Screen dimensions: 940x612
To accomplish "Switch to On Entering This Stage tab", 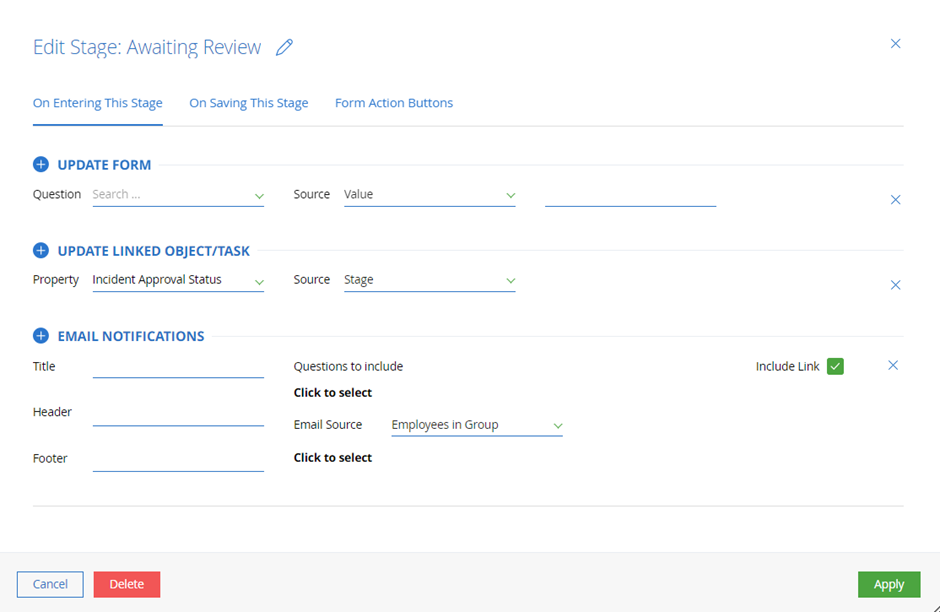I will coord(98,103).
